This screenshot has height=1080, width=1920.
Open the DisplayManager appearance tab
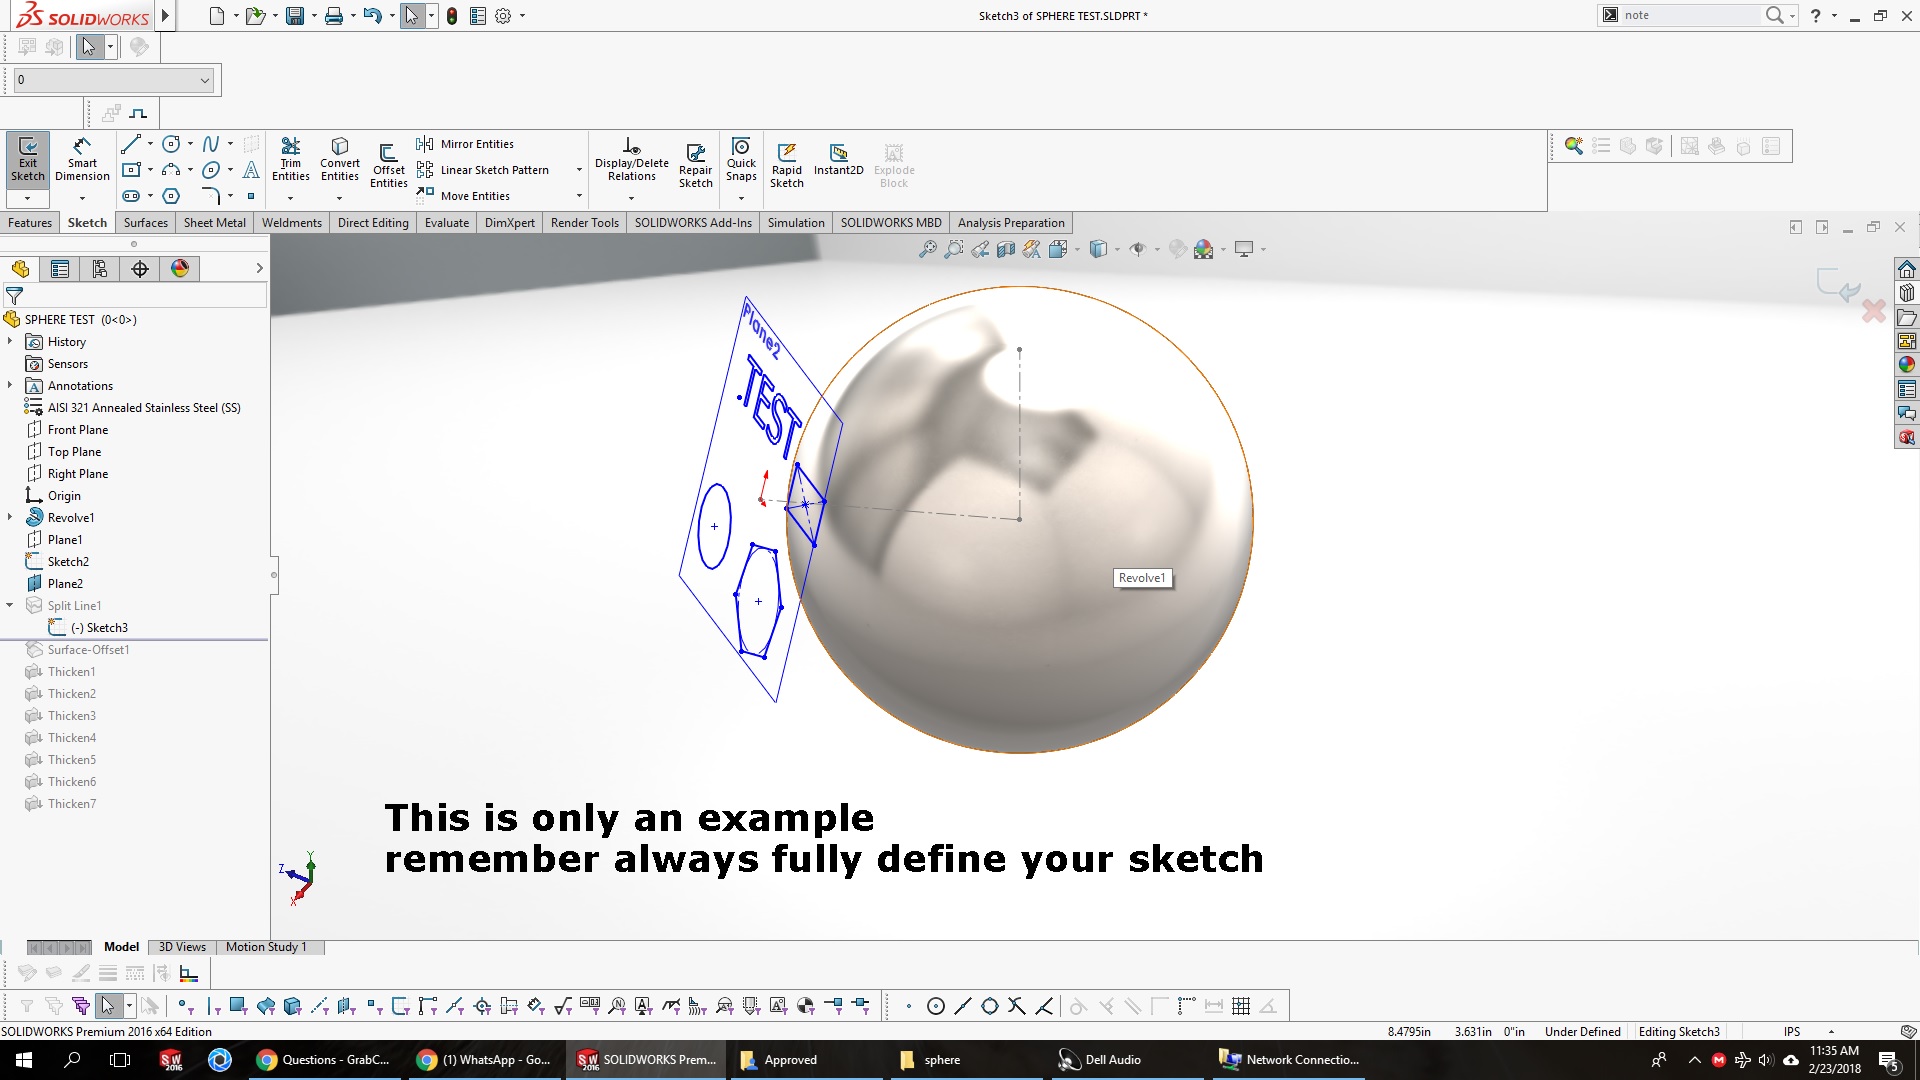point(180,269)
